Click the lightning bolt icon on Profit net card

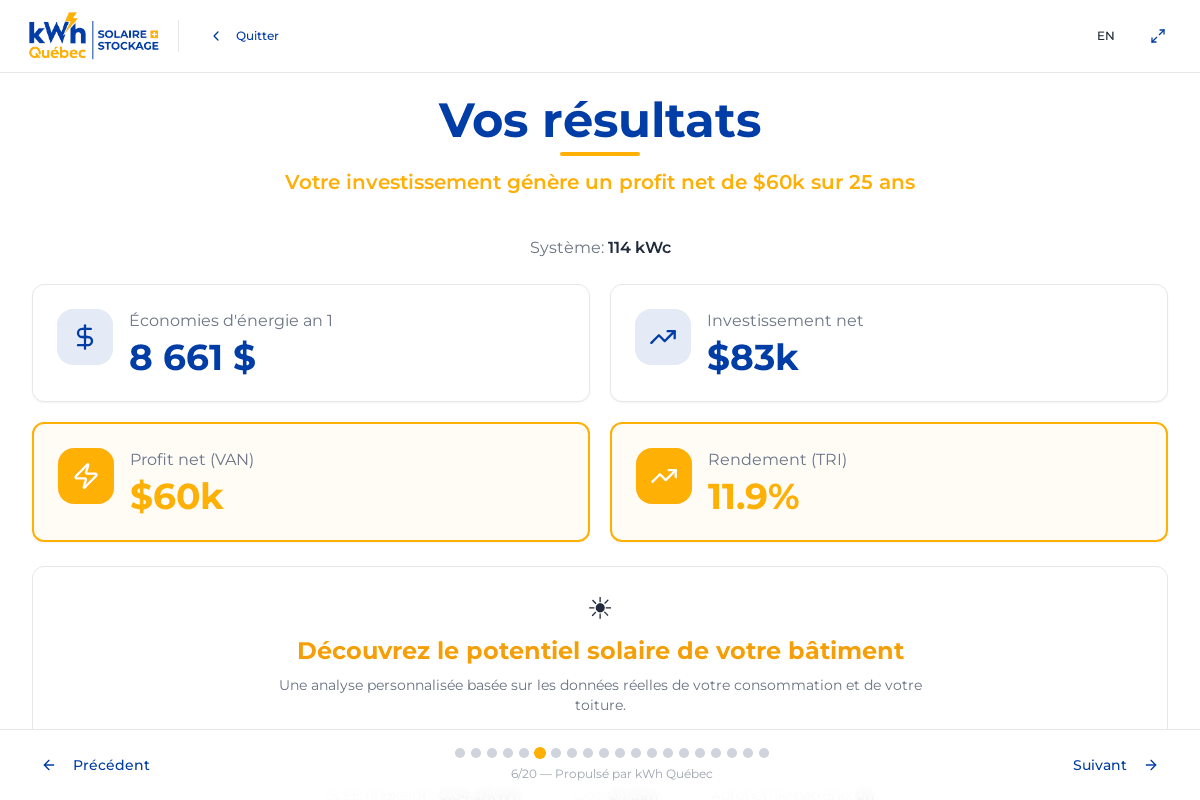coord(85,476)
